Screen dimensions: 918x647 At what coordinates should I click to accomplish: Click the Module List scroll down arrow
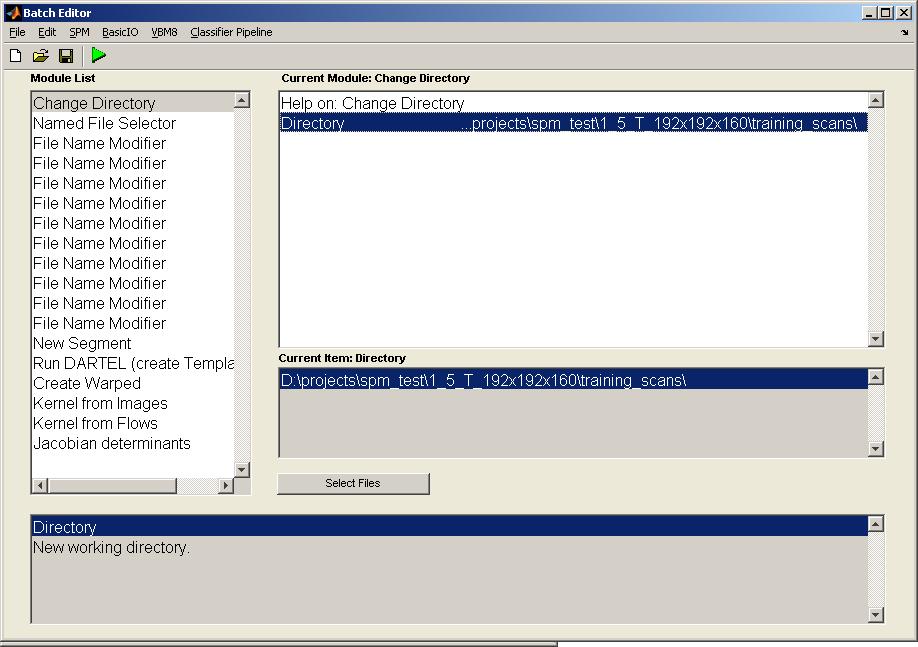[x=242, y=470]
